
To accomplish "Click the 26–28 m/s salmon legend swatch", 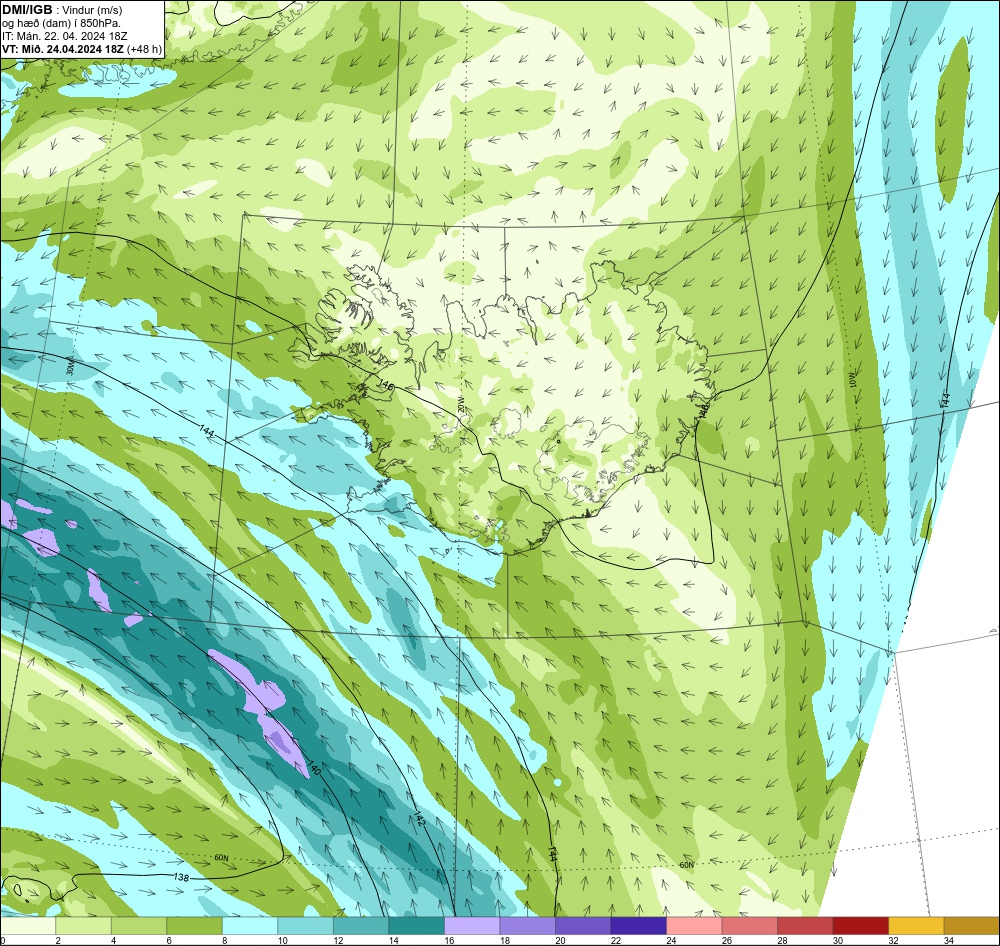I will tap(749, 925).
